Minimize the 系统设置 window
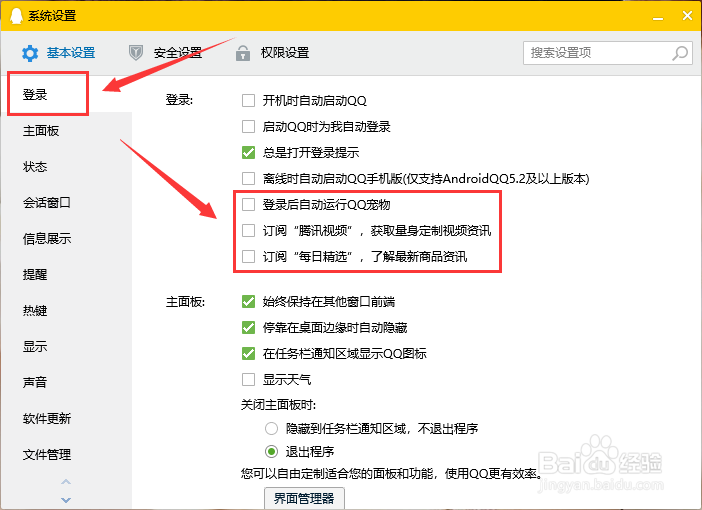Viewport: 702px width, 510px height. 658,17
